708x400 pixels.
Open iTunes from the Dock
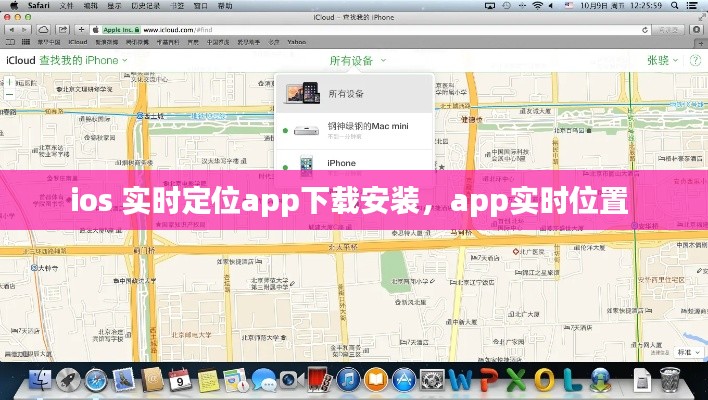pyautogui.click(x=348, y=380)
